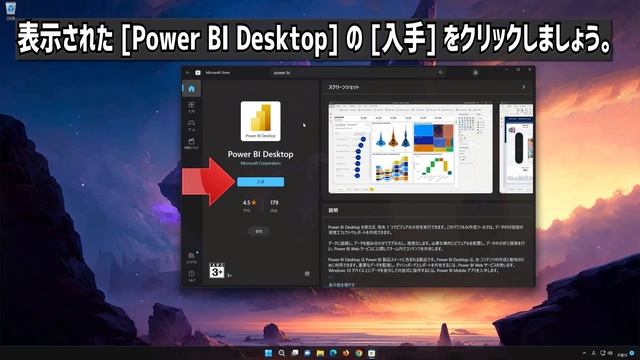Open the Windows Start button
Screen dimensions: 640x360
click(x=268, y=353)
